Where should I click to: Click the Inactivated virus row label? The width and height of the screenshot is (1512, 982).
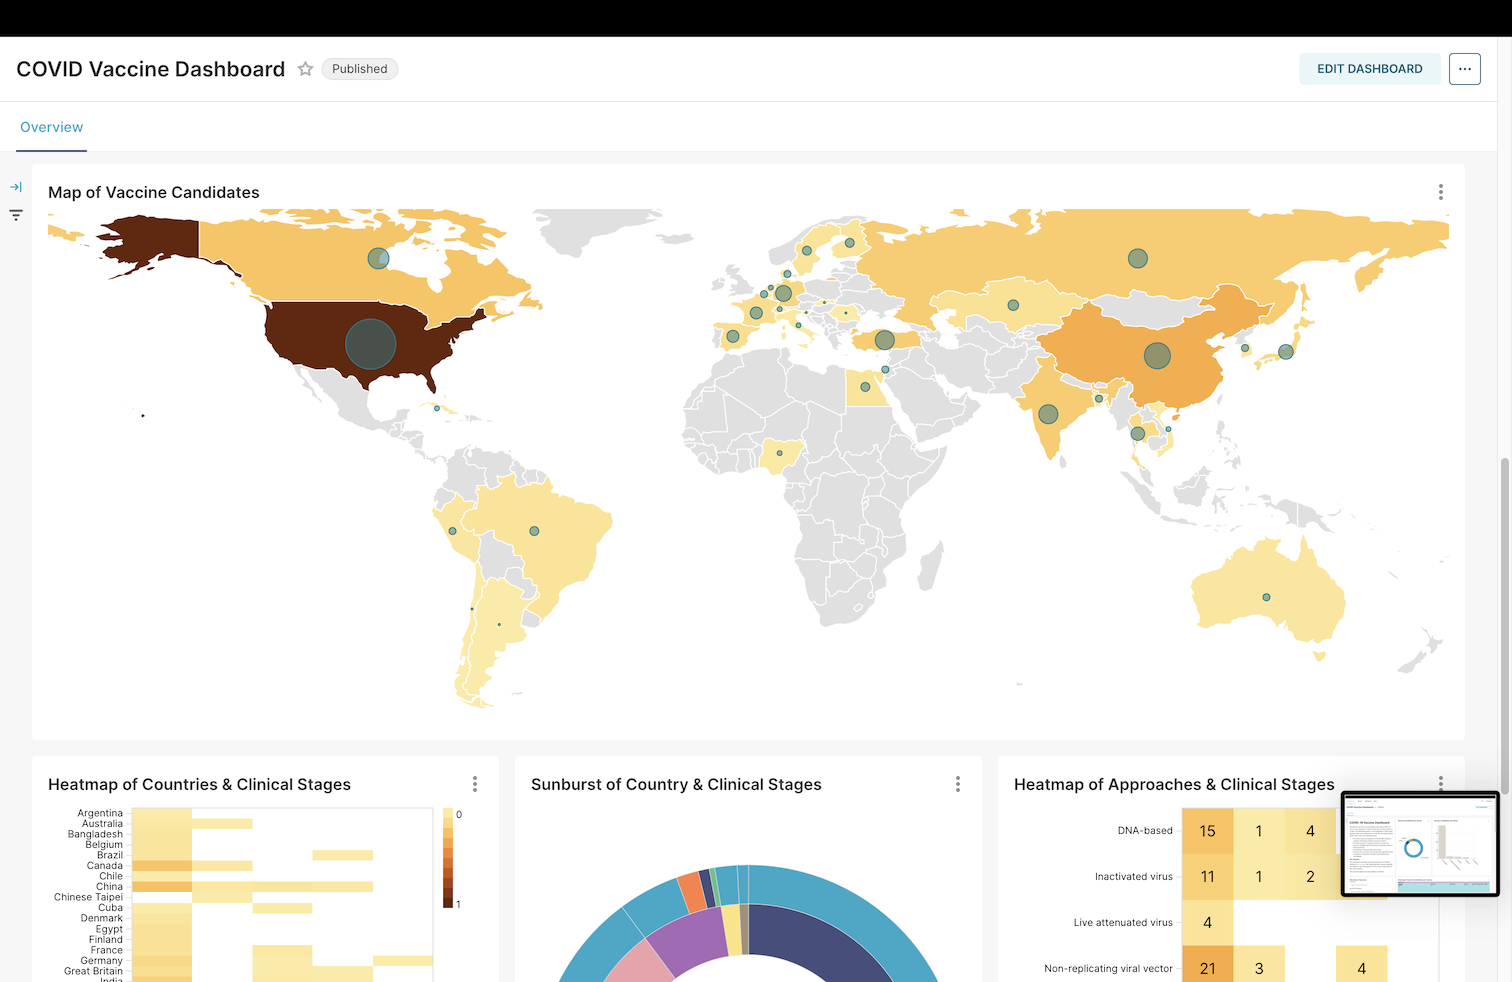pos(1134,877)
